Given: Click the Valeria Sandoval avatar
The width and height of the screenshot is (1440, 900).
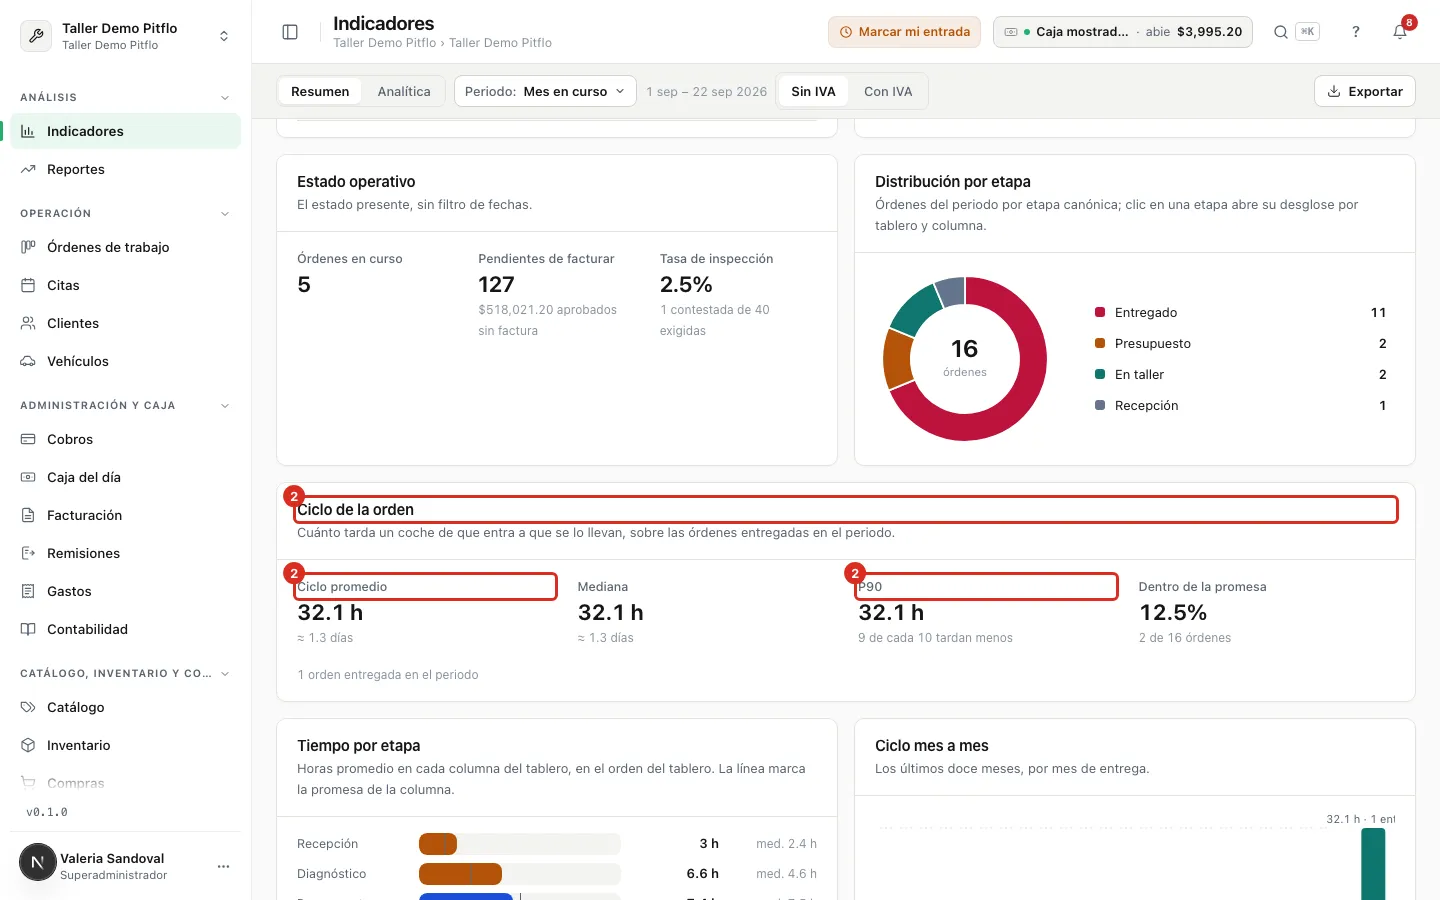Looking at the screenshot, I should [38, 862].
